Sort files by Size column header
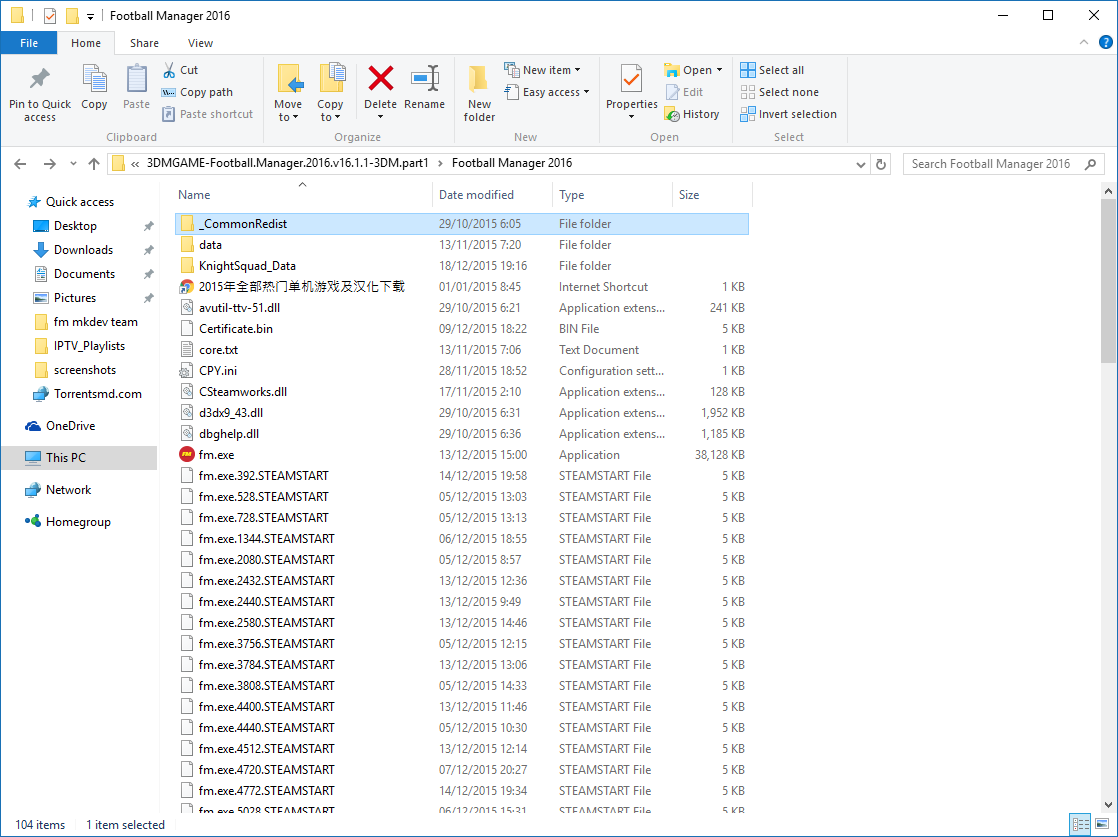 712,195
